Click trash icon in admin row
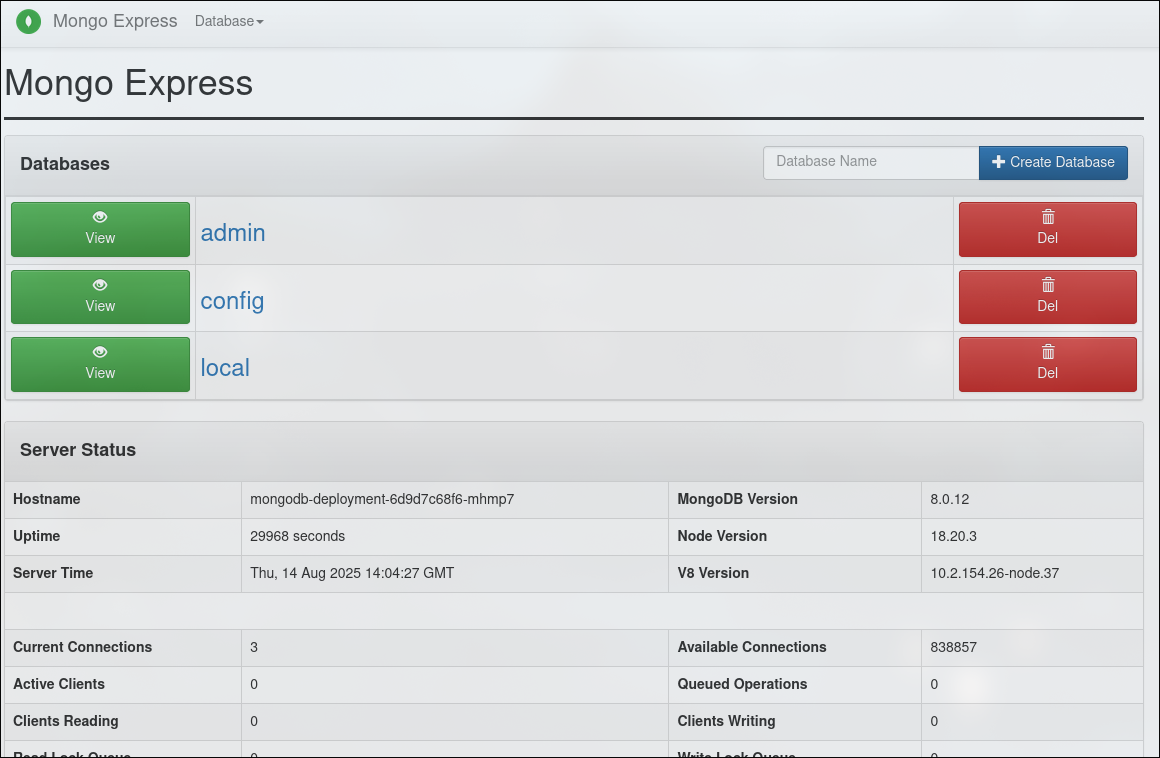Screen dimensions: 1160x758 pyautogui.click(x=1048, y=217)
